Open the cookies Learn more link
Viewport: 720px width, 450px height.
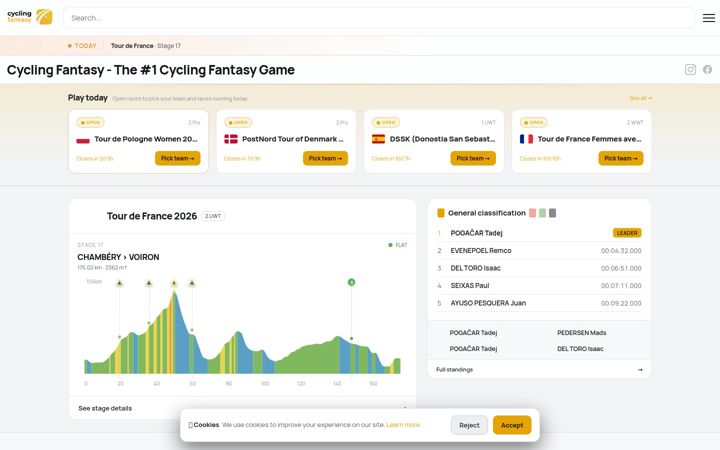tap(403, 425)
